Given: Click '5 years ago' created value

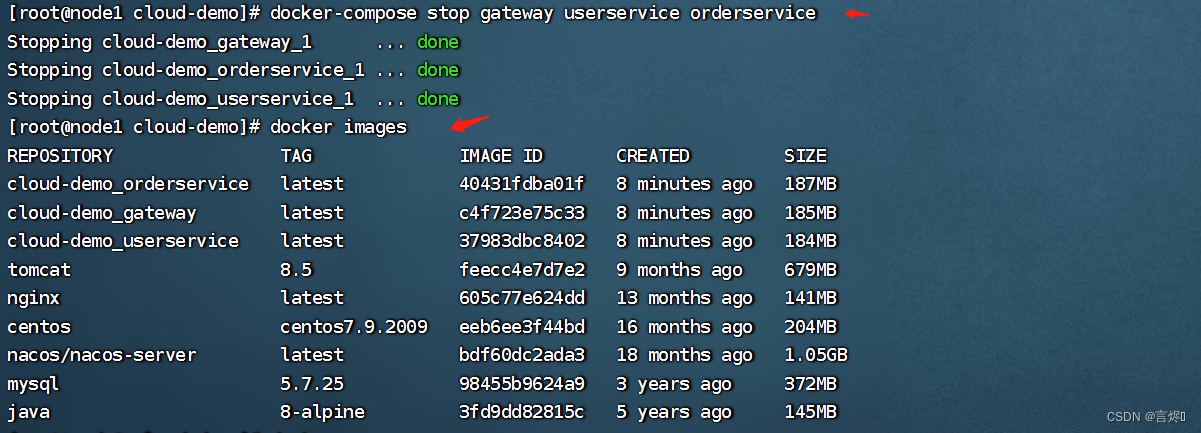Looking at the screenshot, I should [x=674, y=412].
